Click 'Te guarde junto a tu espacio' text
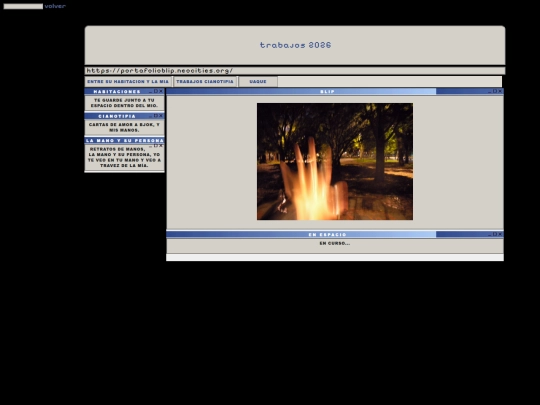Image resolution: width=540 pixels, height=405 pixels. click(124, 103)
